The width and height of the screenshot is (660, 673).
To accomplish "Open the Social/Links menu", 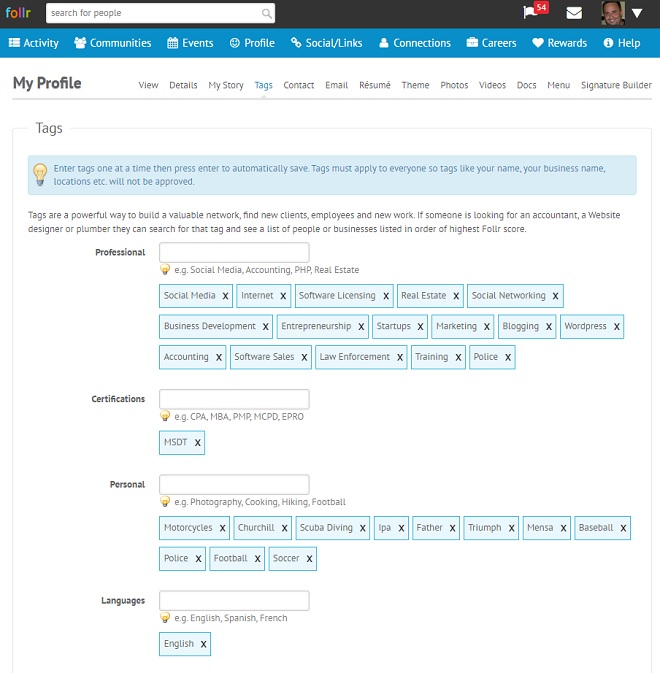I will [x=327, y=43].
